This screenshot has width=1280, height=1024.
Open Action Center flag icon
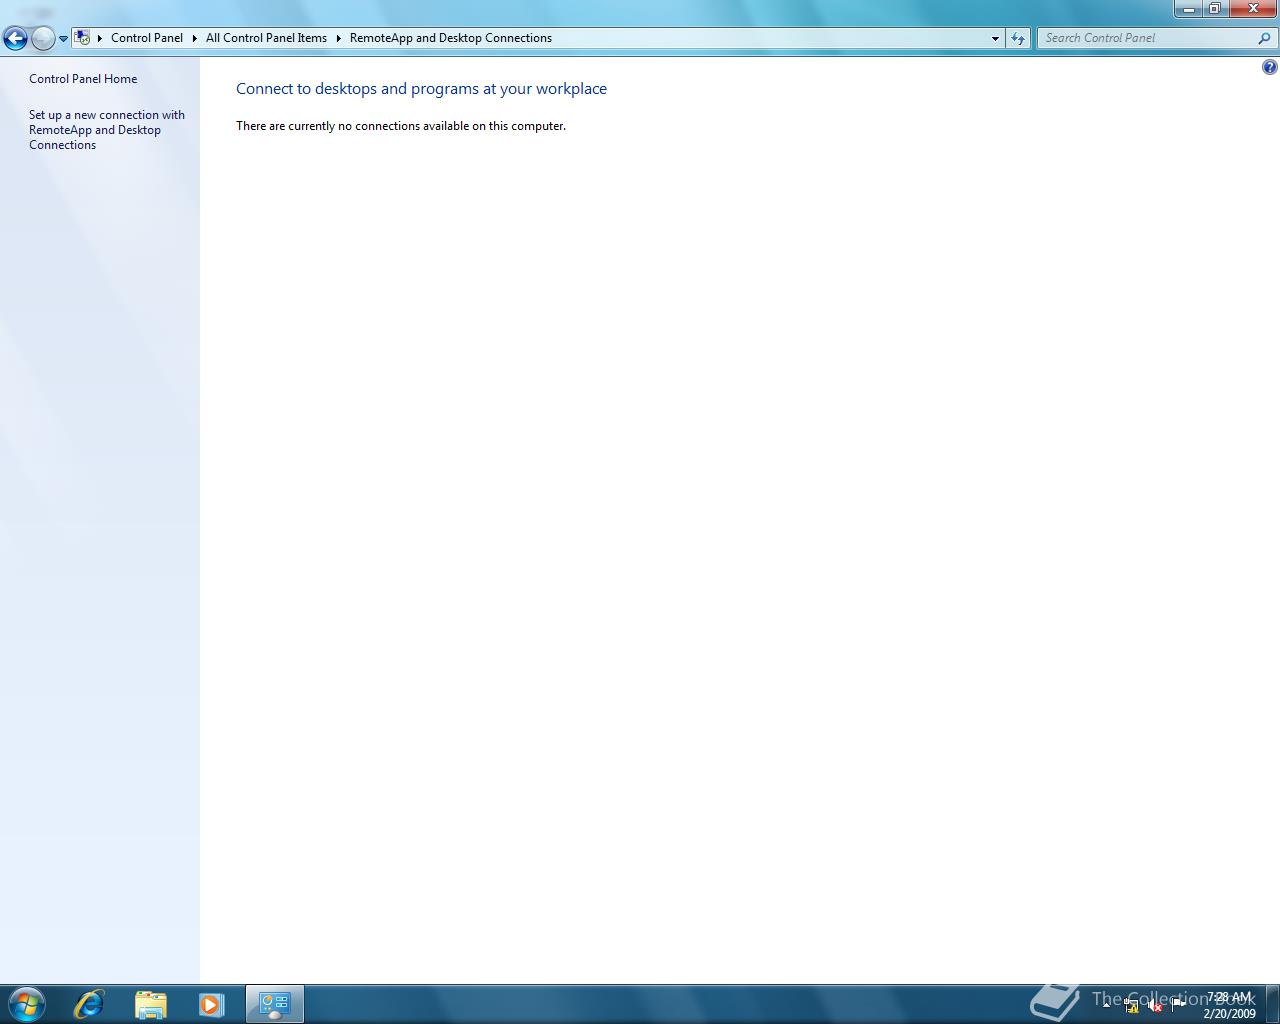tap(1178, 1005)
